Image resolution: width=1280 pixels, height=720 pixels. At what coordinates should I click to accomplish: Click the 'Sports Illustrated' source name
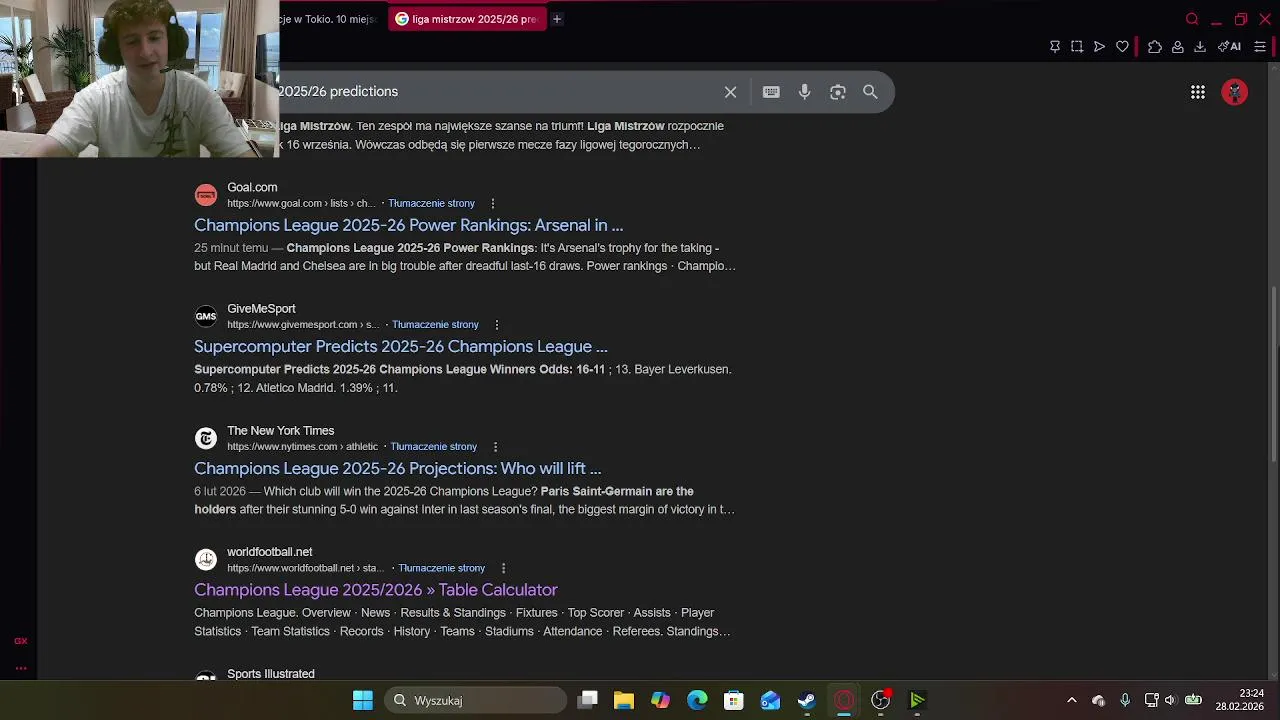[271, 674]
